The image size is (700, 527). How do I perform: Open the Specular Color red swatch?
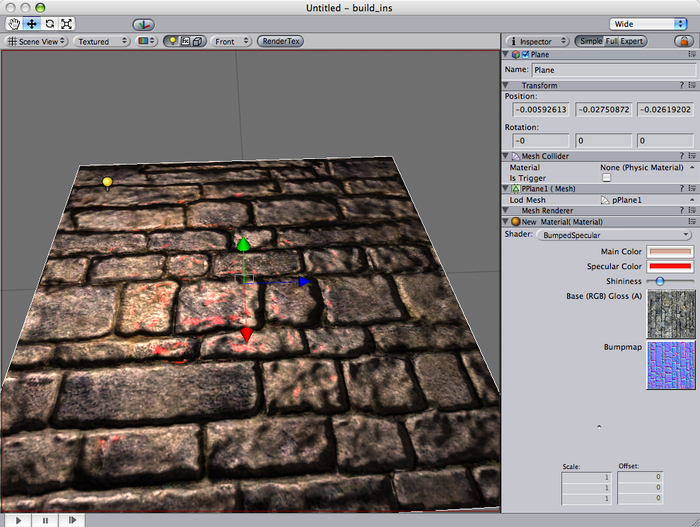tap(670, 267)
